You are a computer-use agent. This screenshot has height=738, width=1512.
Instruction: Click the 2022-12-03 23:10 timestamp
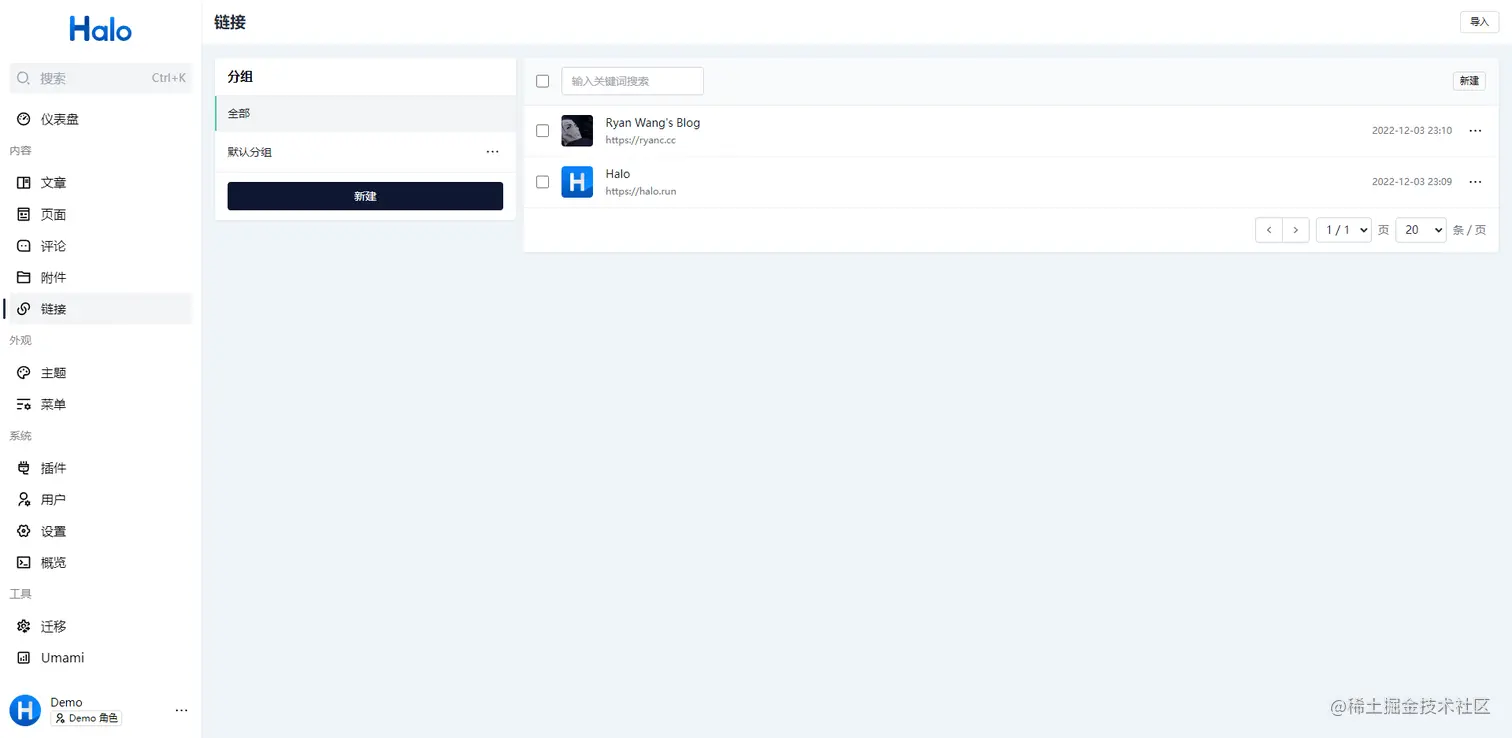pyautogui.click(x=1412, y=131)
